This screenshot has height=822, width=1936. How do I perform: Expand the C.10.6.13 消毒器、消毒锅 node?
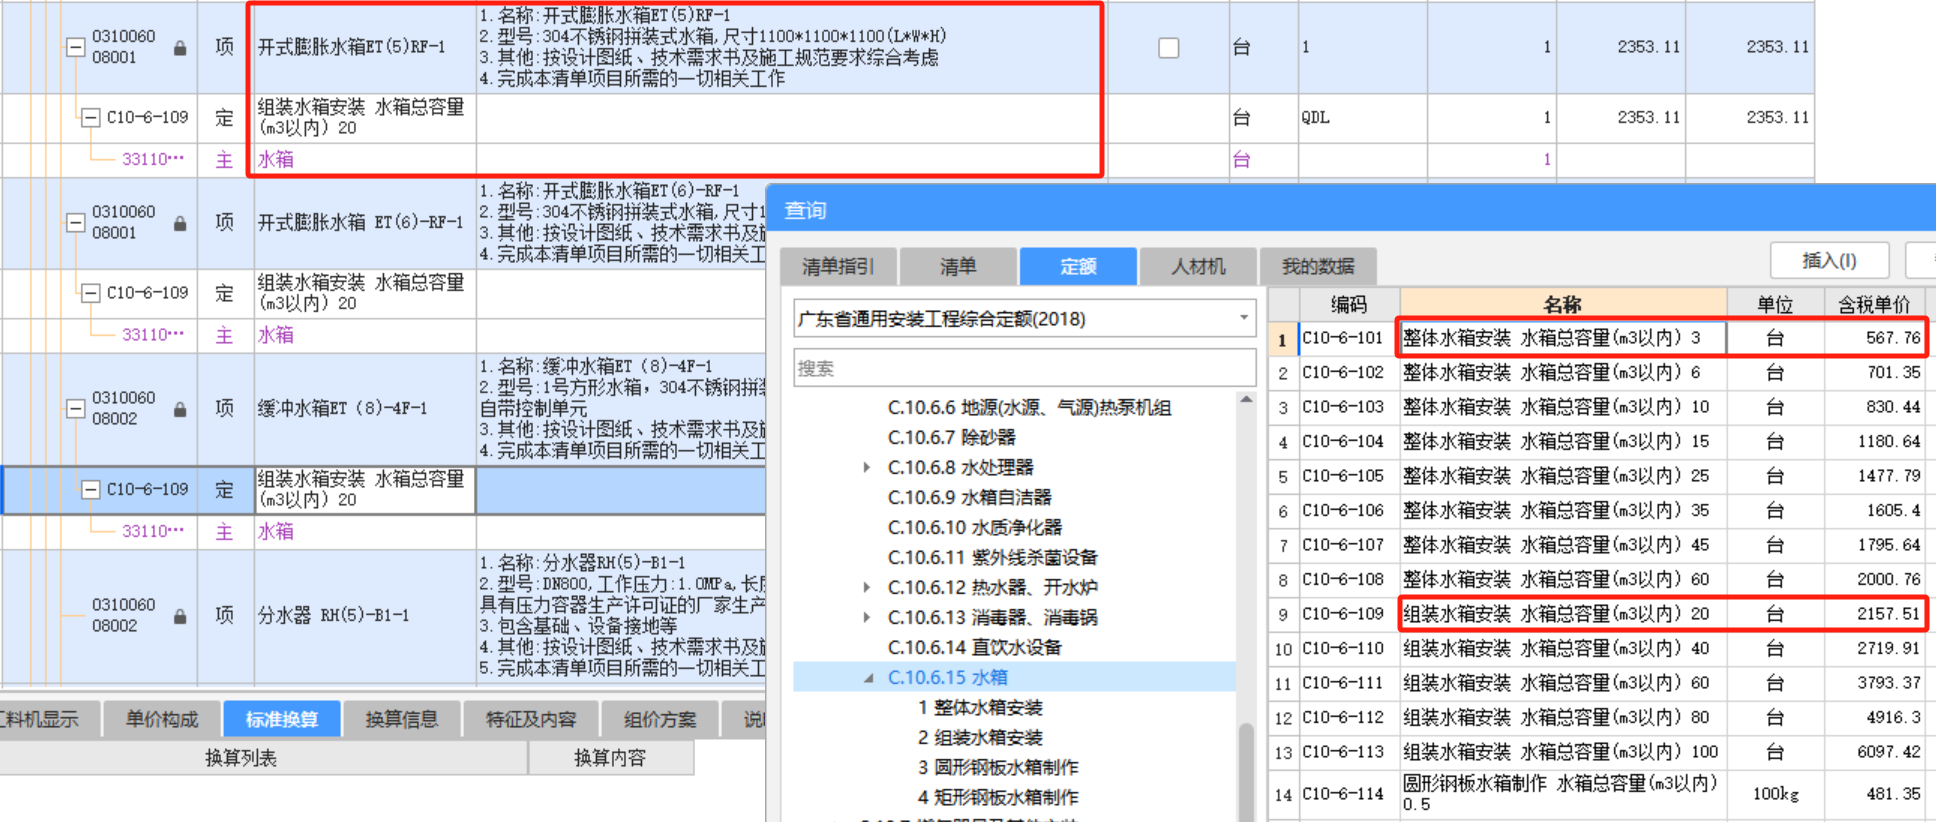click(x=867, y=617)
